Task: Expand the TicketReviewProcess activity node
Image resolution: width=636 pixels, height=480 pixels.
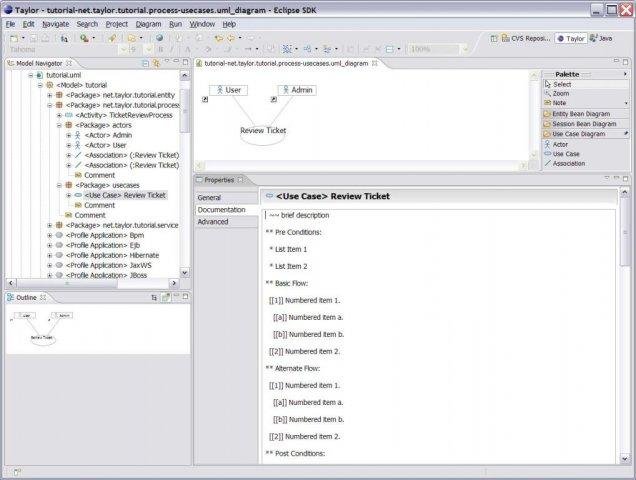Action: [59, 115]
